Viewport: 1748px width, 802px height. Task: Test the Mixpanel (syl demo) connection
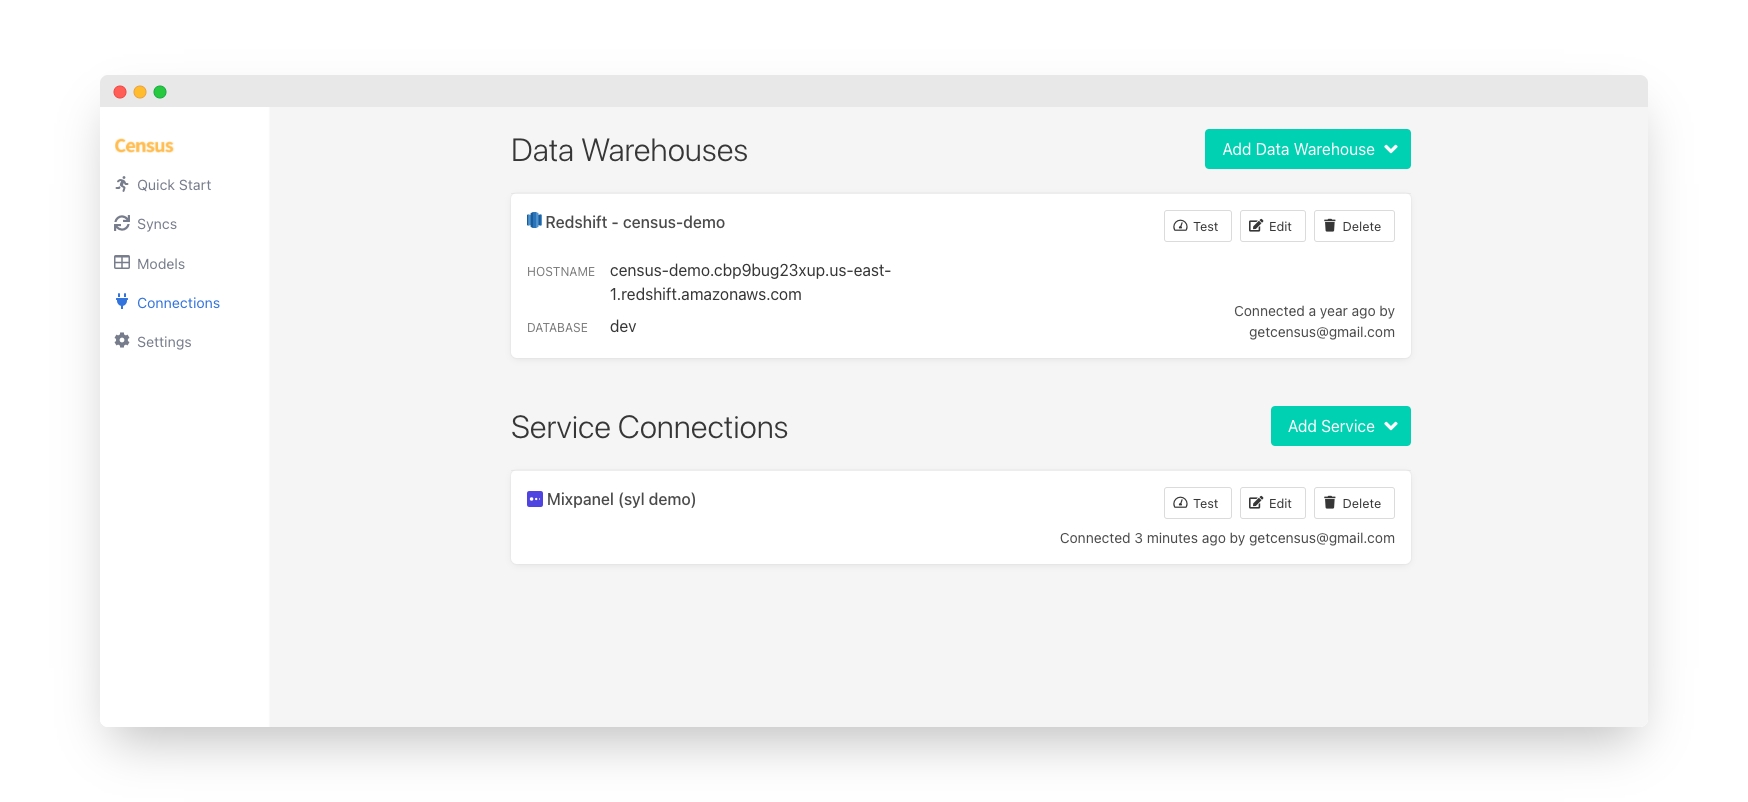pos(1198,503)
